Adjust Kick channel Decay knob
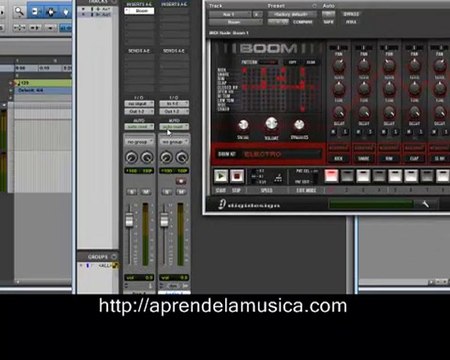 [x=339, y=113]
